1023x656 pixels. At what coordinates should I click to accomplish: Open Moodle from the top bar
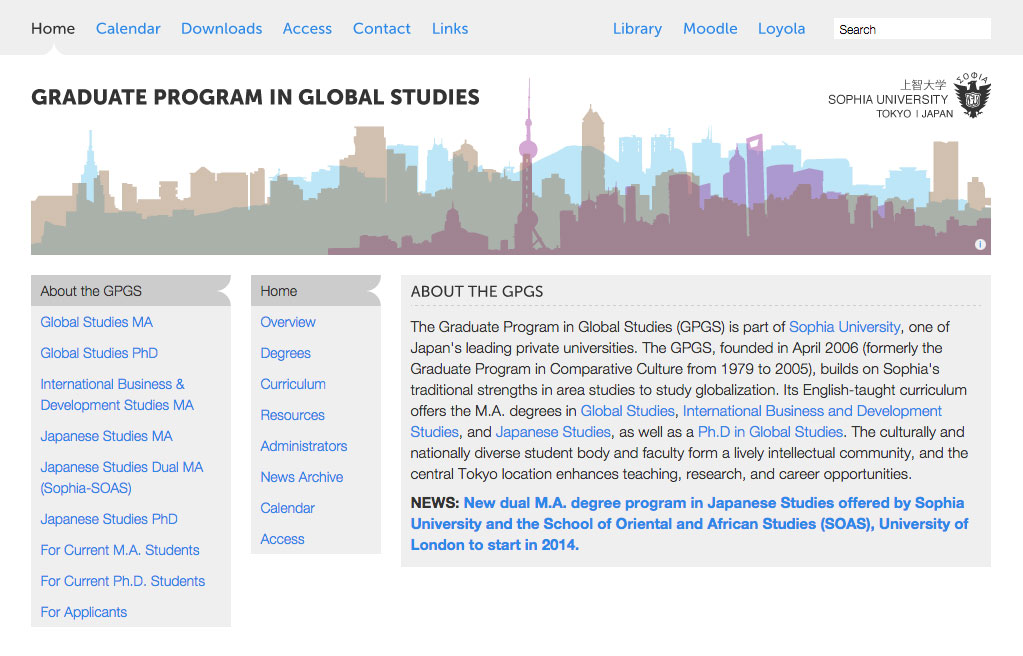[x=710, y=29]
